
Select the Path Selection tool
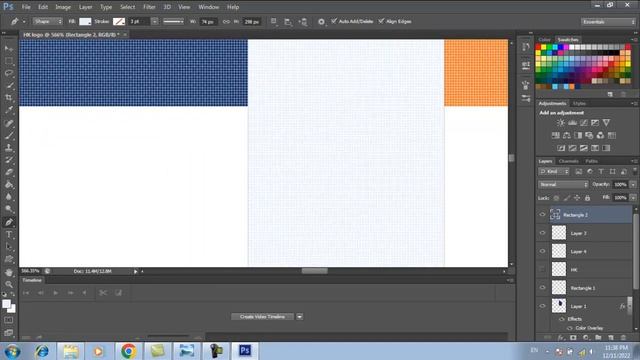9,247
